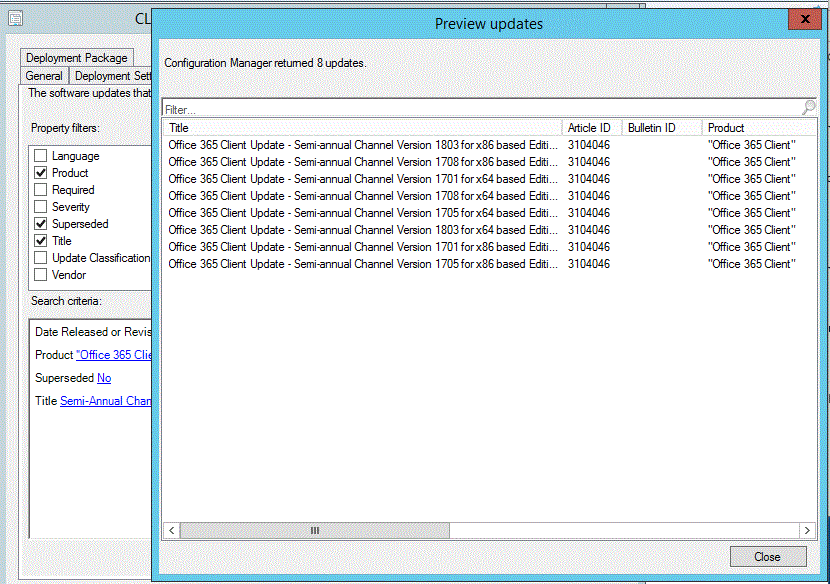
Task: Sort by the Product column header
Action: (759, 128)
